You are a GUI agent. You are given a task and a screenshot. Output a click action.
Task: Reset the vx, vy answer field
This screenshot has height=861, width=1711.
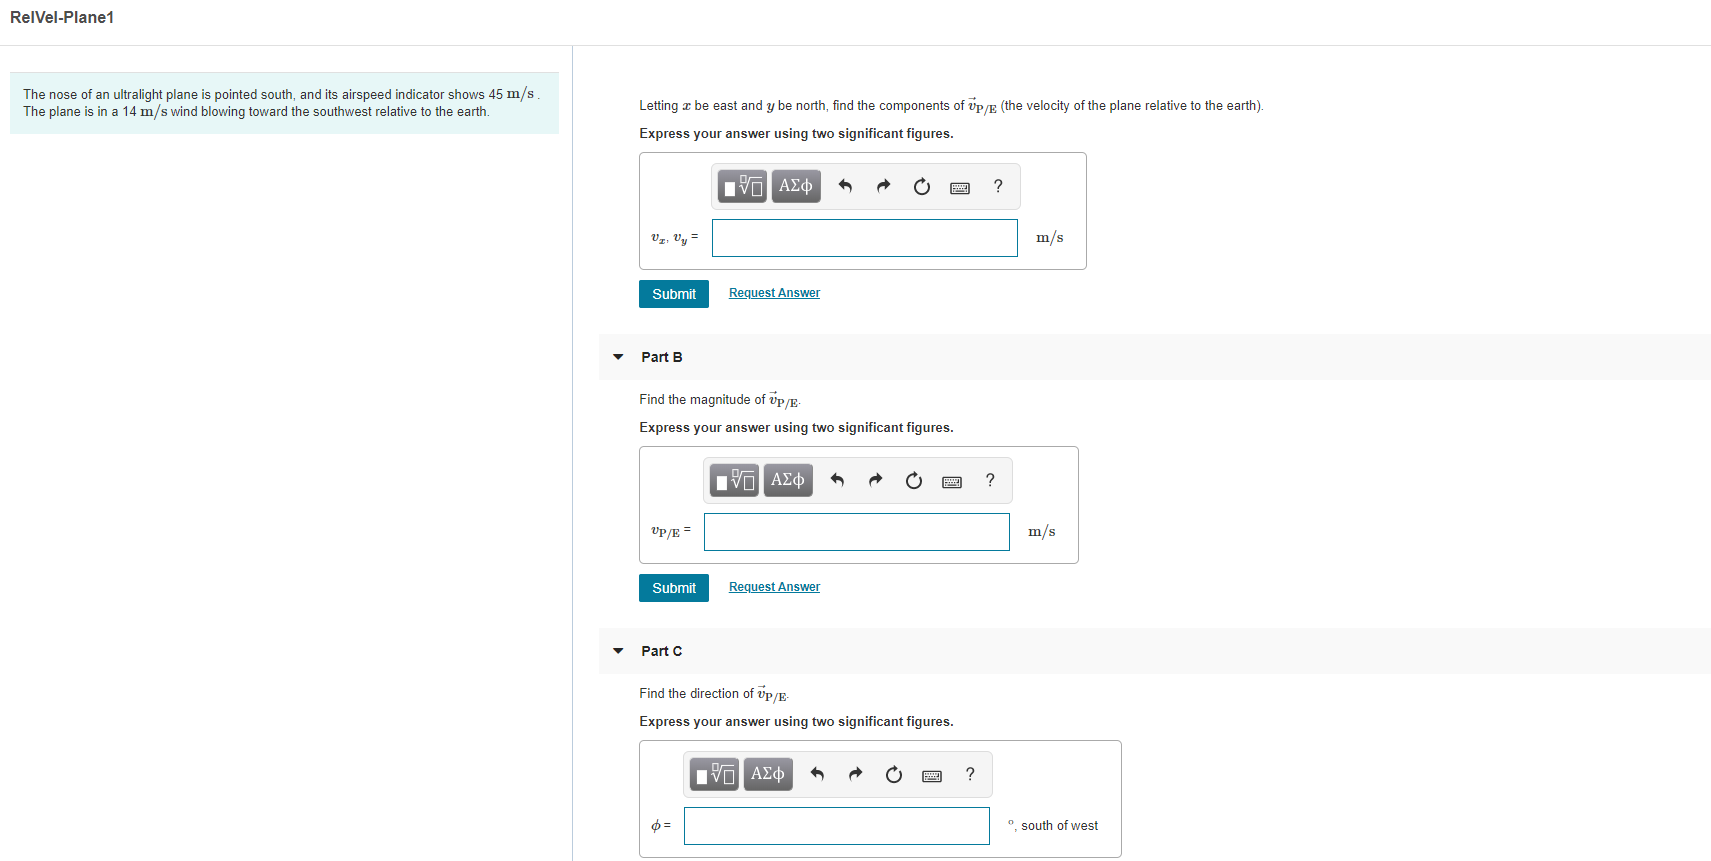(922, 186)
